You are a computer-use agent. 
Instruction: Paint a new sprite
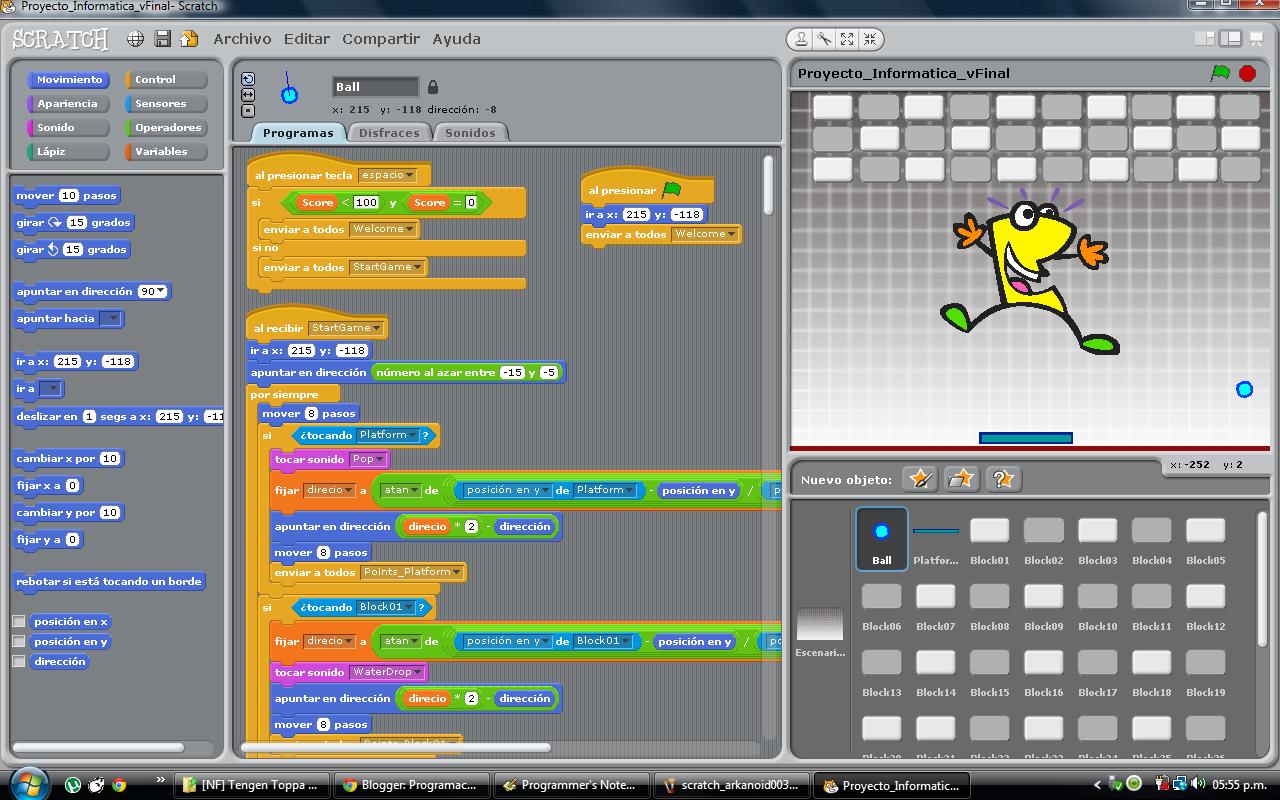(918, 479)
